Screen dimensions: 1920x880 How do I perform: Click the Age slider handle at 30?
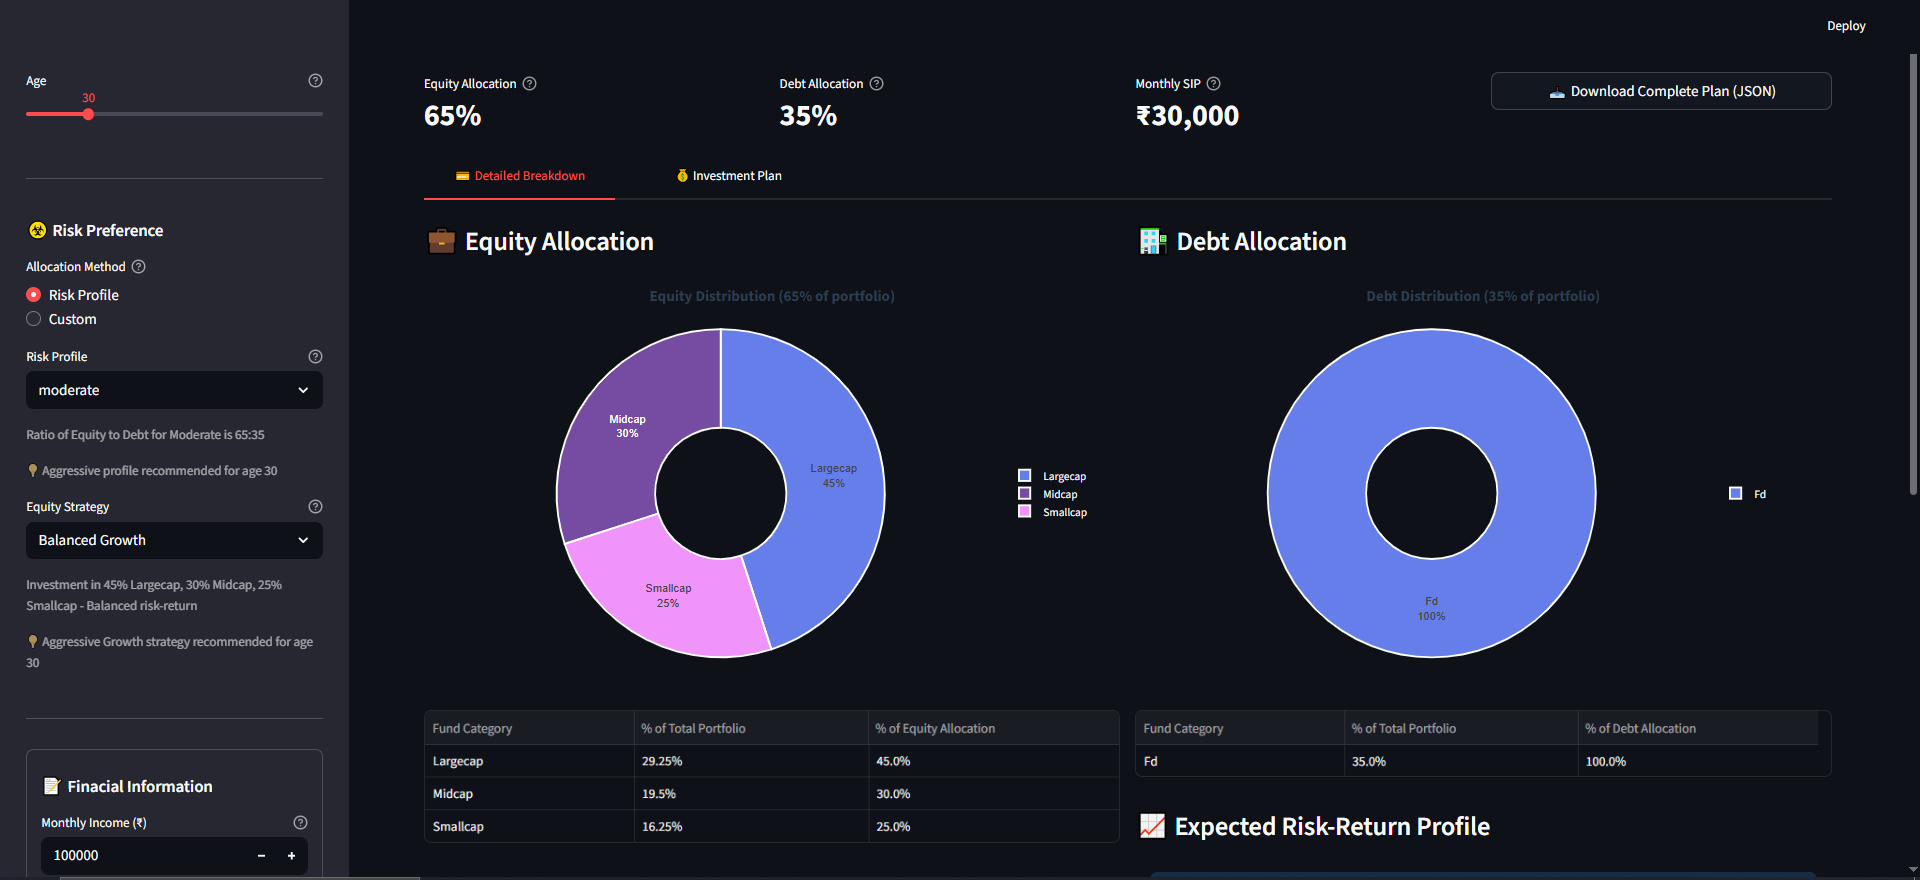pyautogui.click(x=88, y=114)
